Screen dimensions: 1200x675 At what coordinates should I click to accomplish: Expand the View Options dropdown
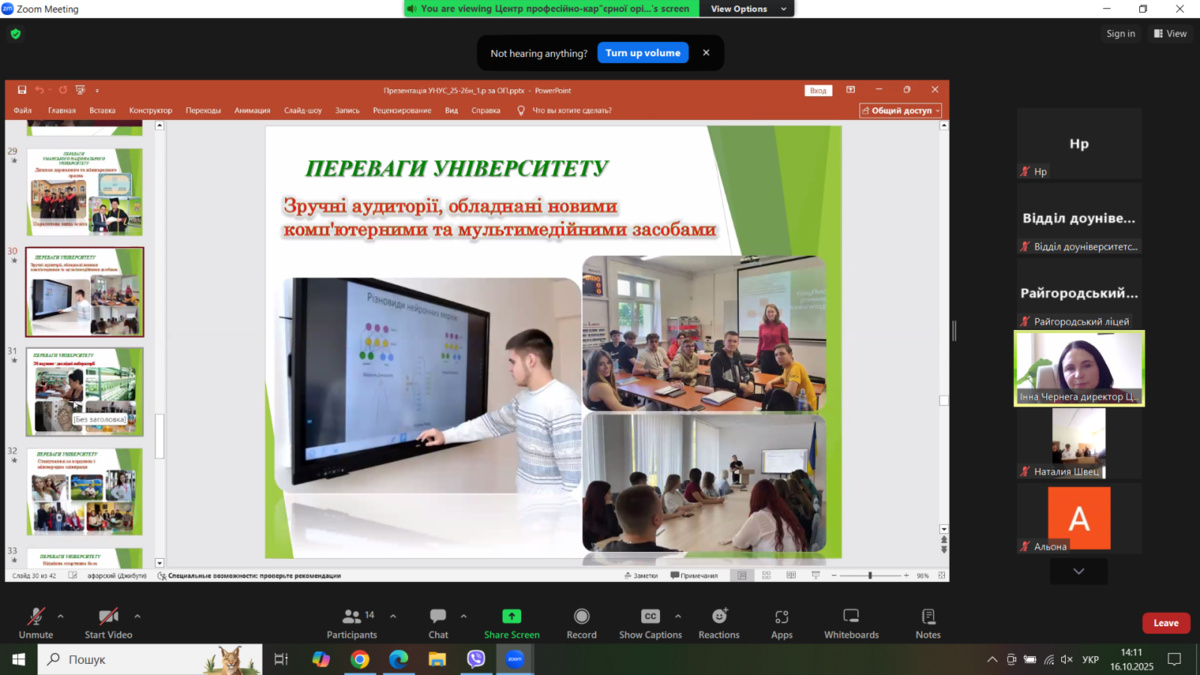(750, 9)
